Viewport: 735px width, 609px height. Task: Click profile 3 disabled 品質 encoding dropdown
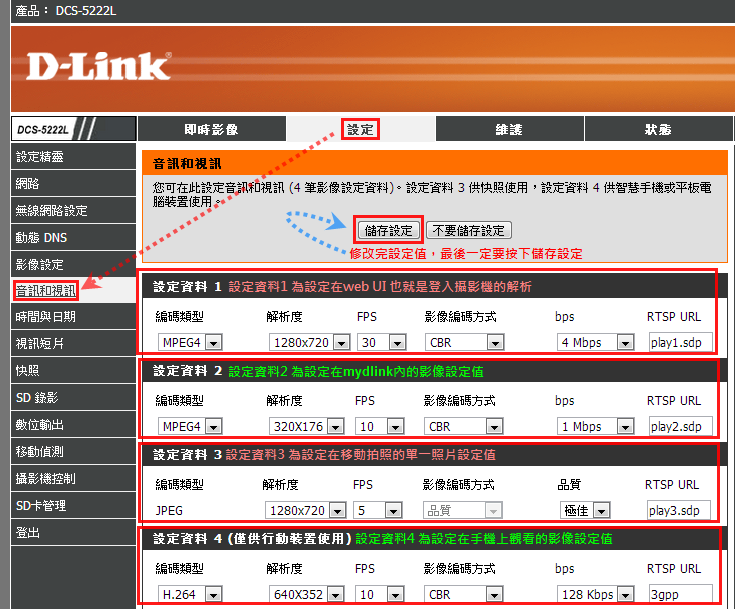tap(463, 511)
